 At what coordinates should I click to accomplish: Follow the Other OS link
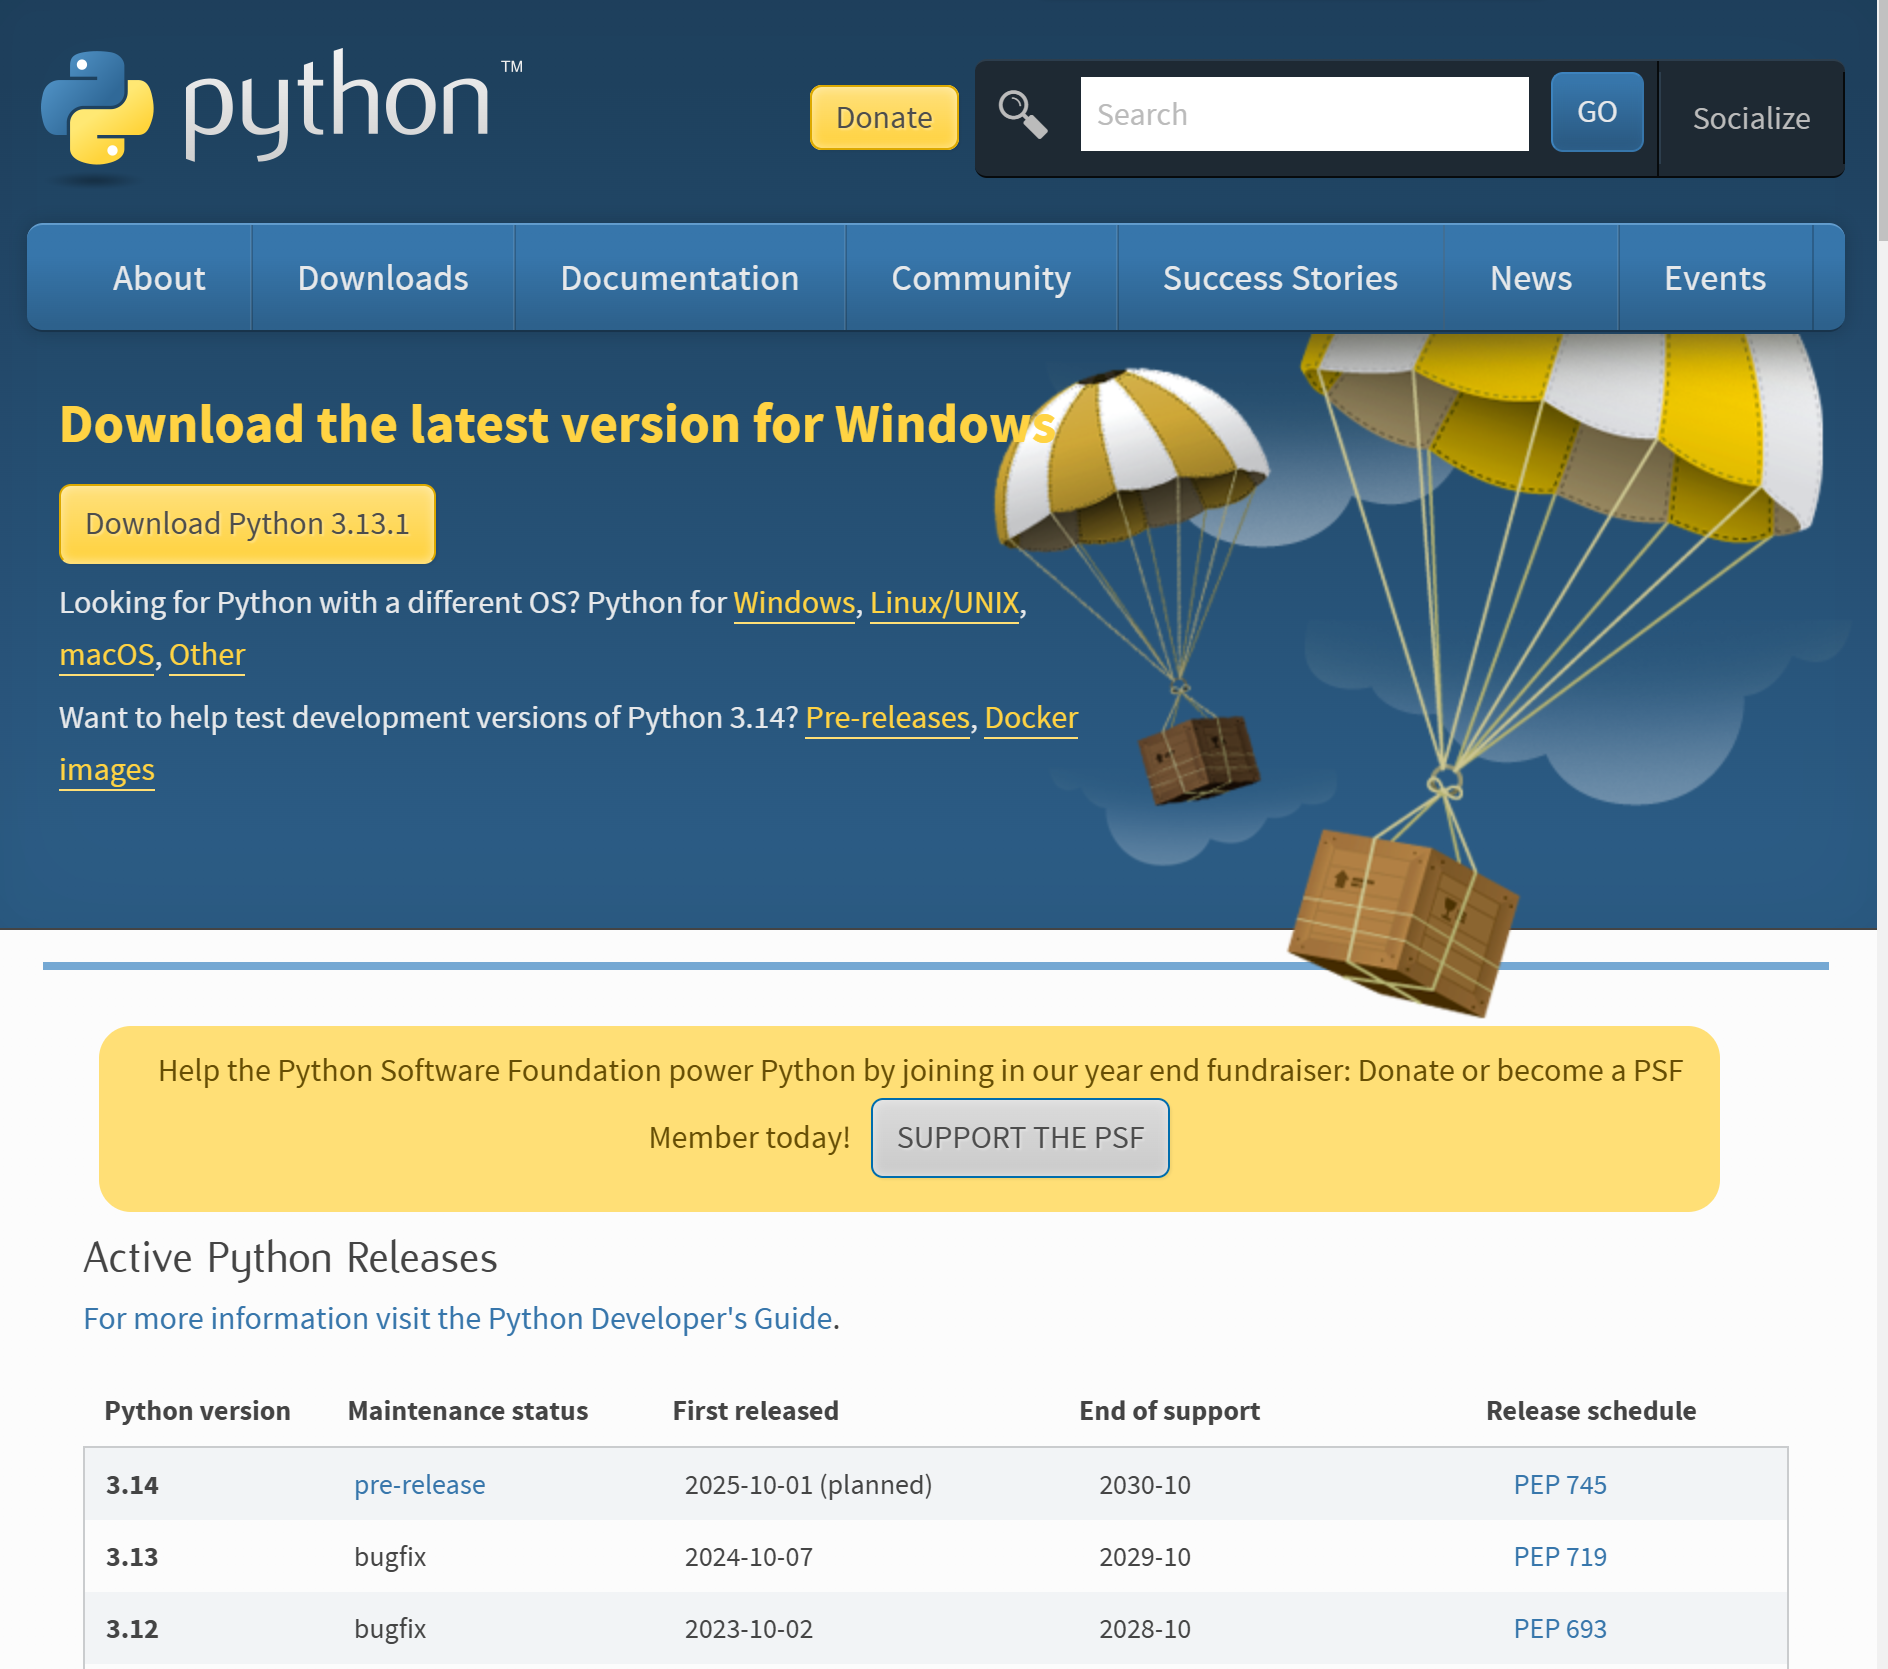(207, 655)
